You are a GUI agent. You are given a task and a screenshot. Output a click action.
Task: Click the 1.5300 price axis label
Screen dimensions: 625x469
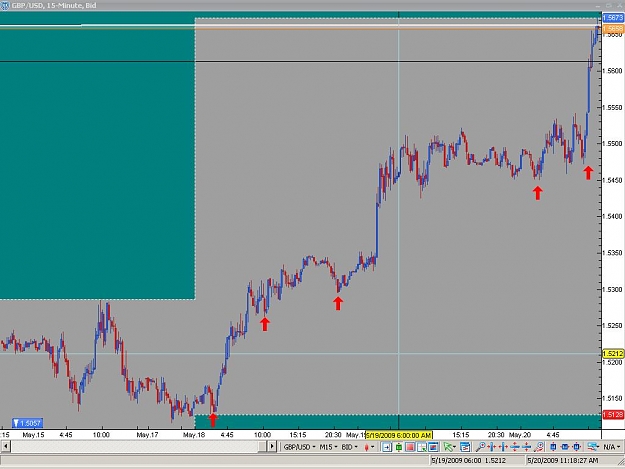click(x=612, y=289)
